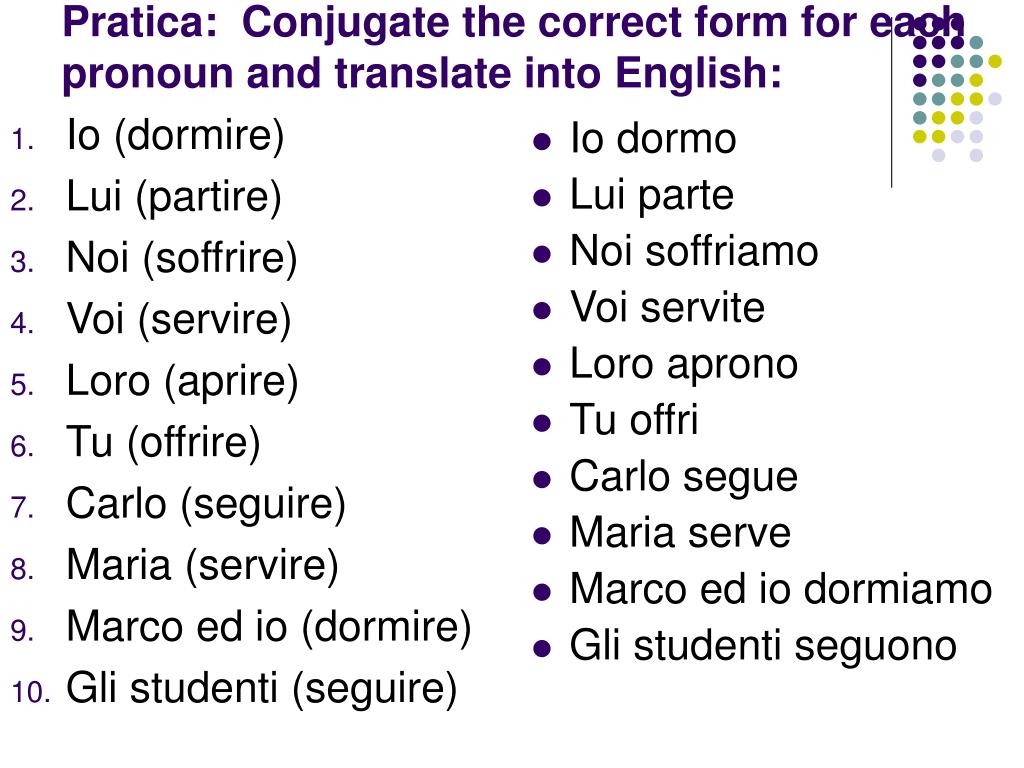The height and width of the screenshot is (768, 1024).
Task: Click the bullet before "Loro aprono"
Action: 541,366
